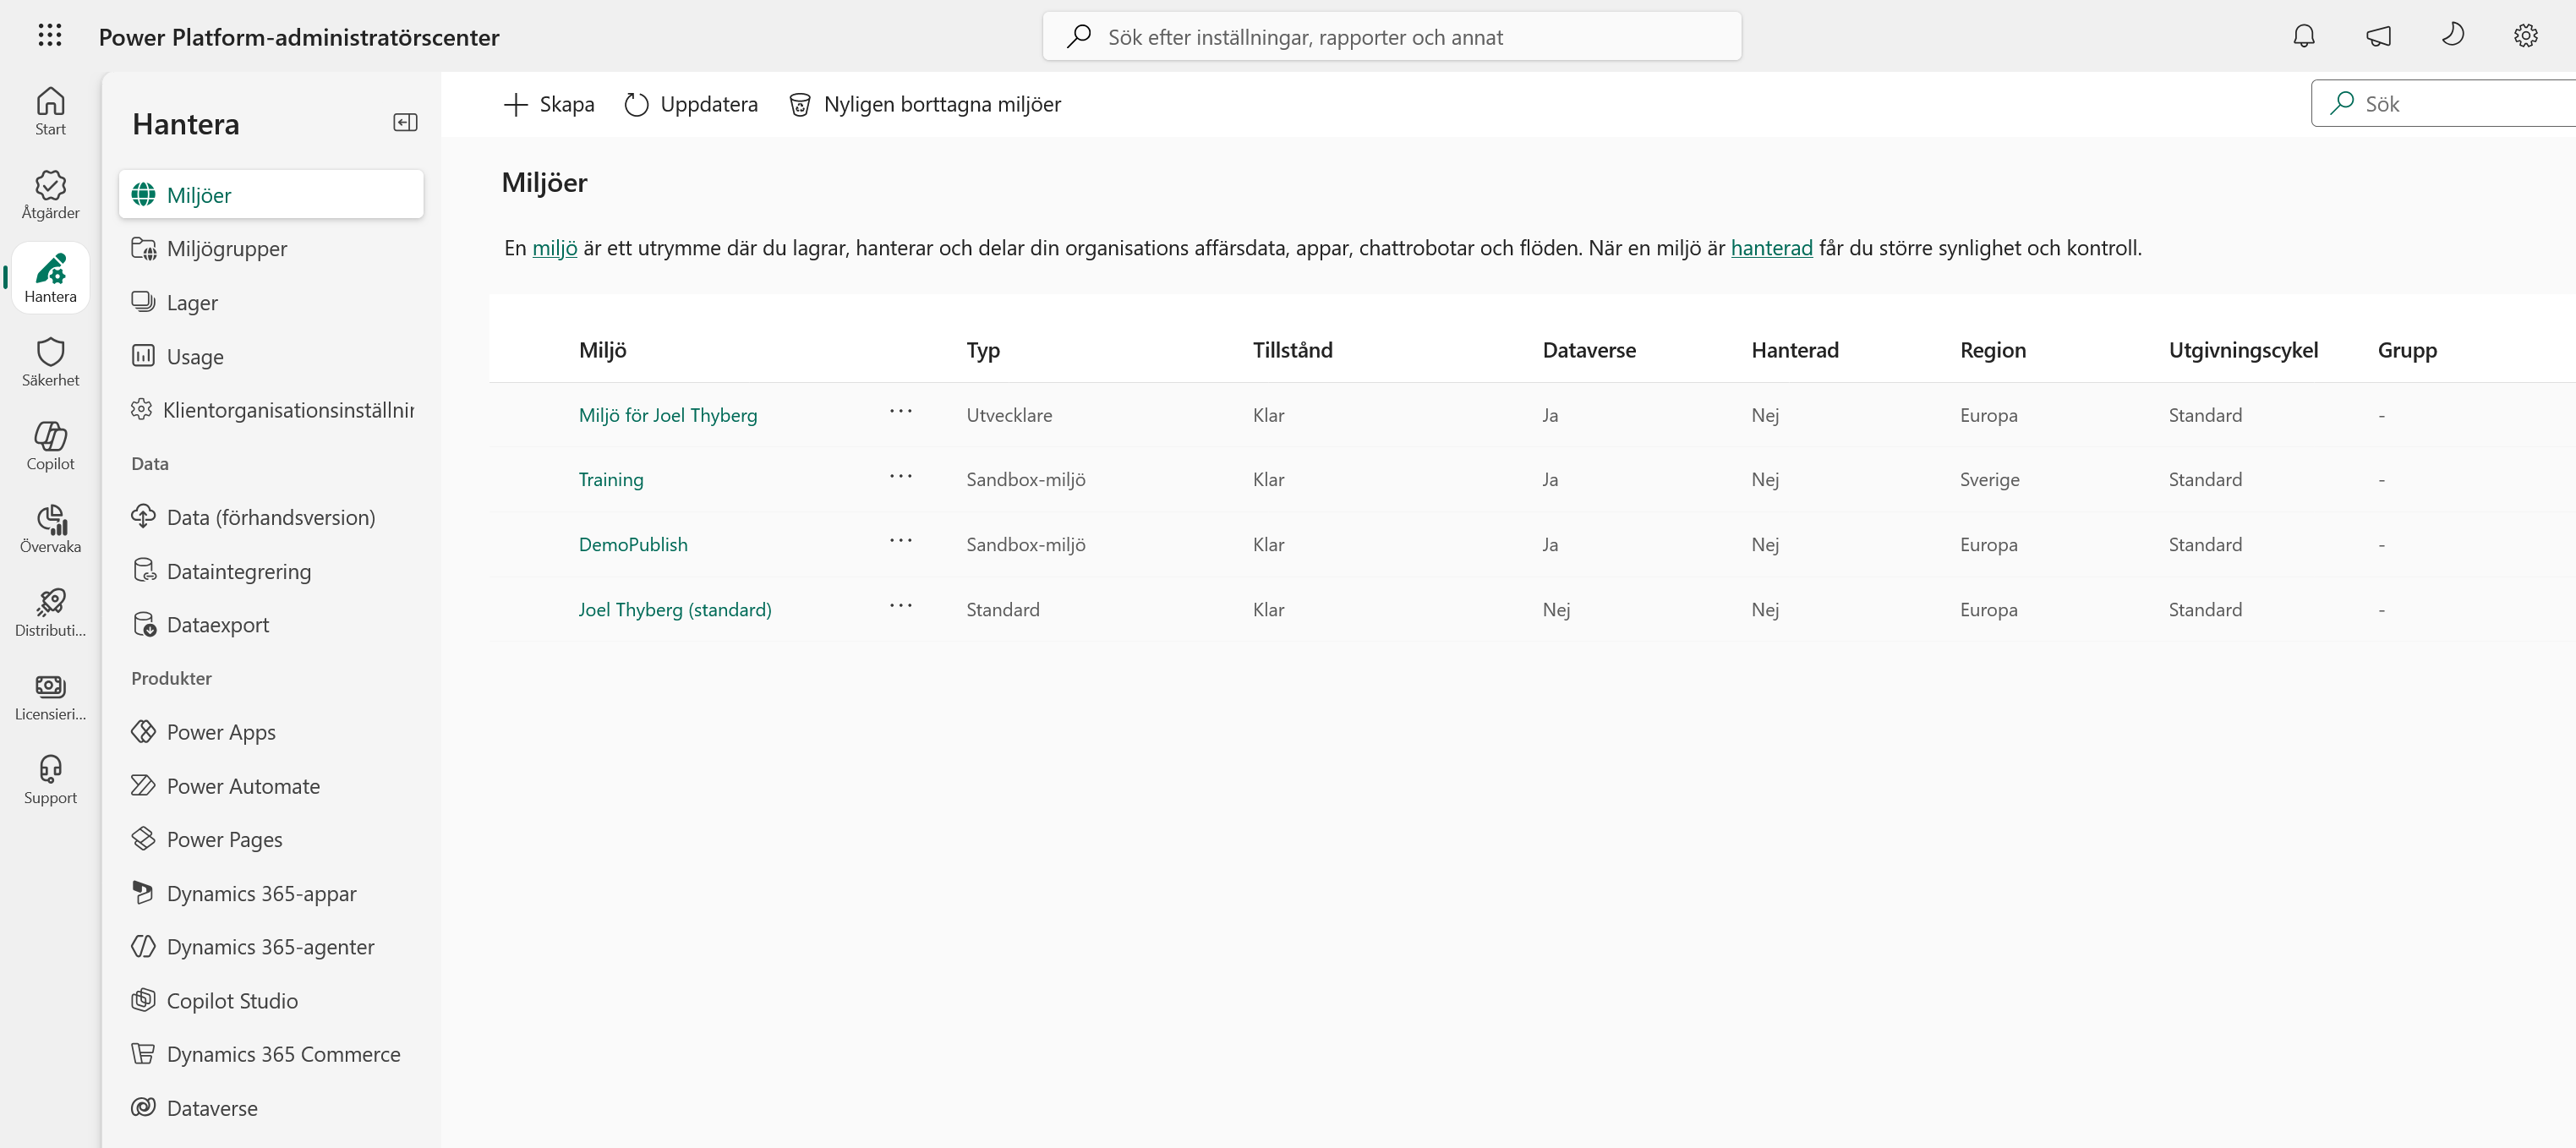This screenshot has width=2576, height=1148.
Task: Open Power Pages in Produkter
Action: (x=271, y=839)
